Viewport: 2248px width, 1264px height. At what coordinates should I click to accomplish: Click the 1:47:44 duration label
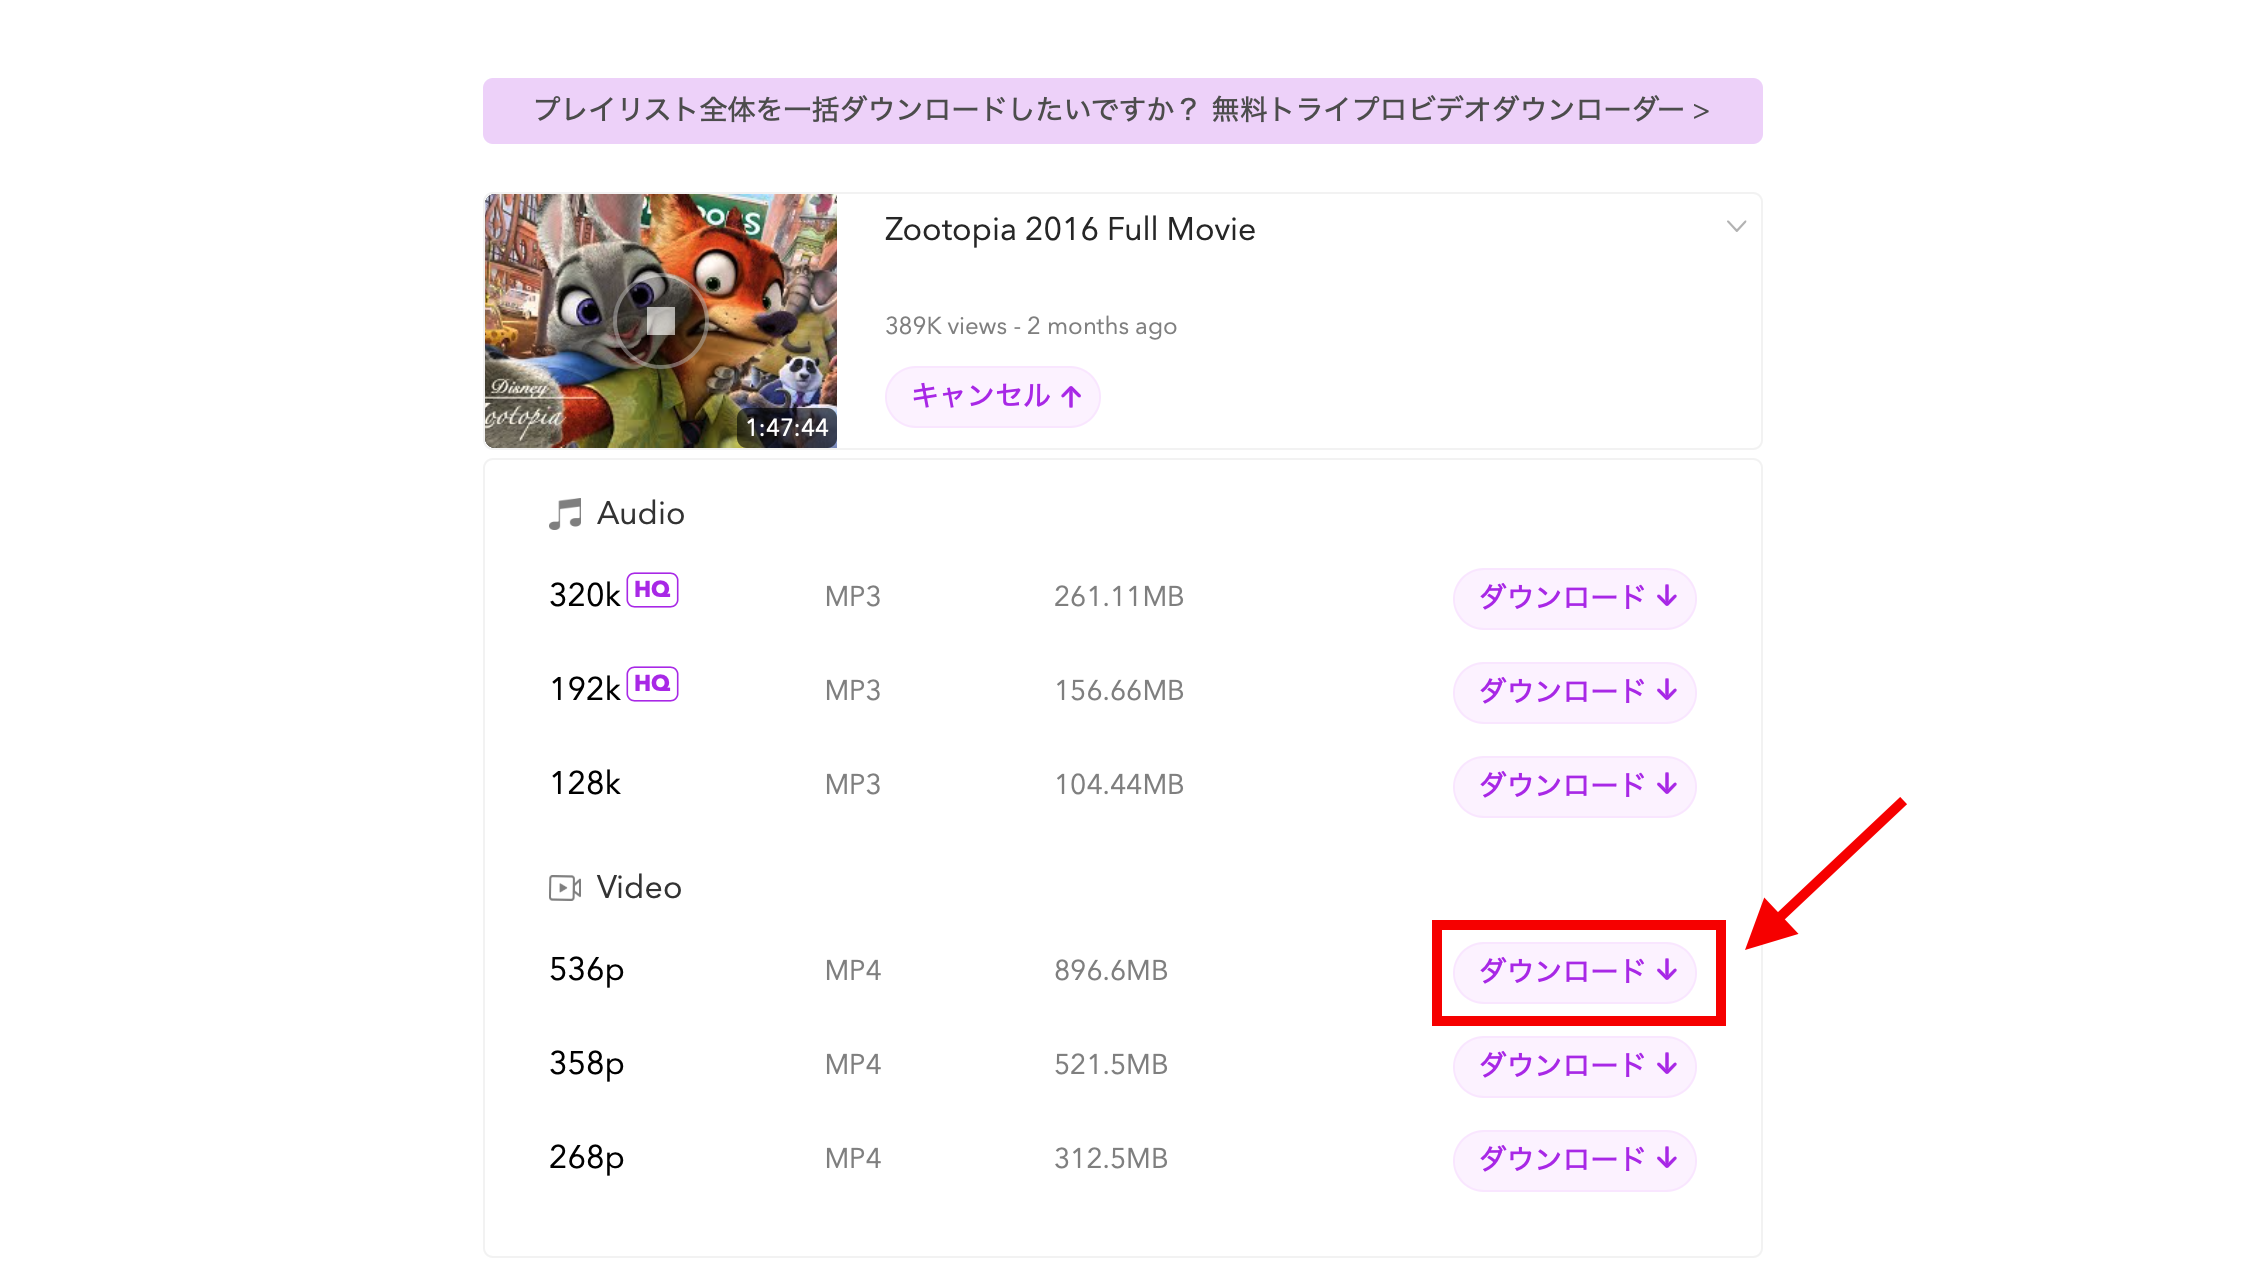pyautogui.click(x=787, y=428)
